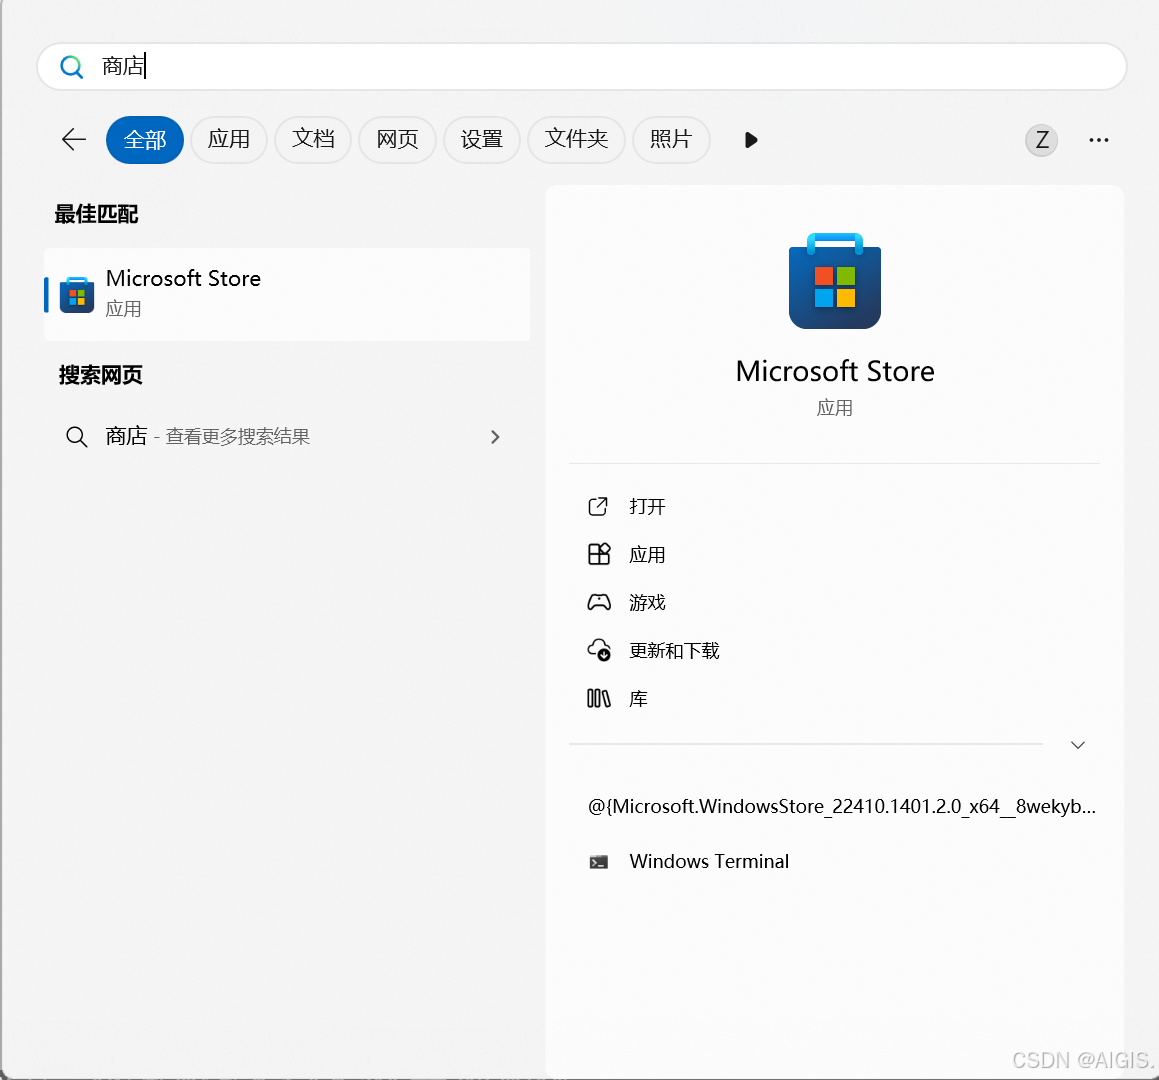Click into the search field containing 商店
Screen dimensions: 1159x1080
pos(582,67)
